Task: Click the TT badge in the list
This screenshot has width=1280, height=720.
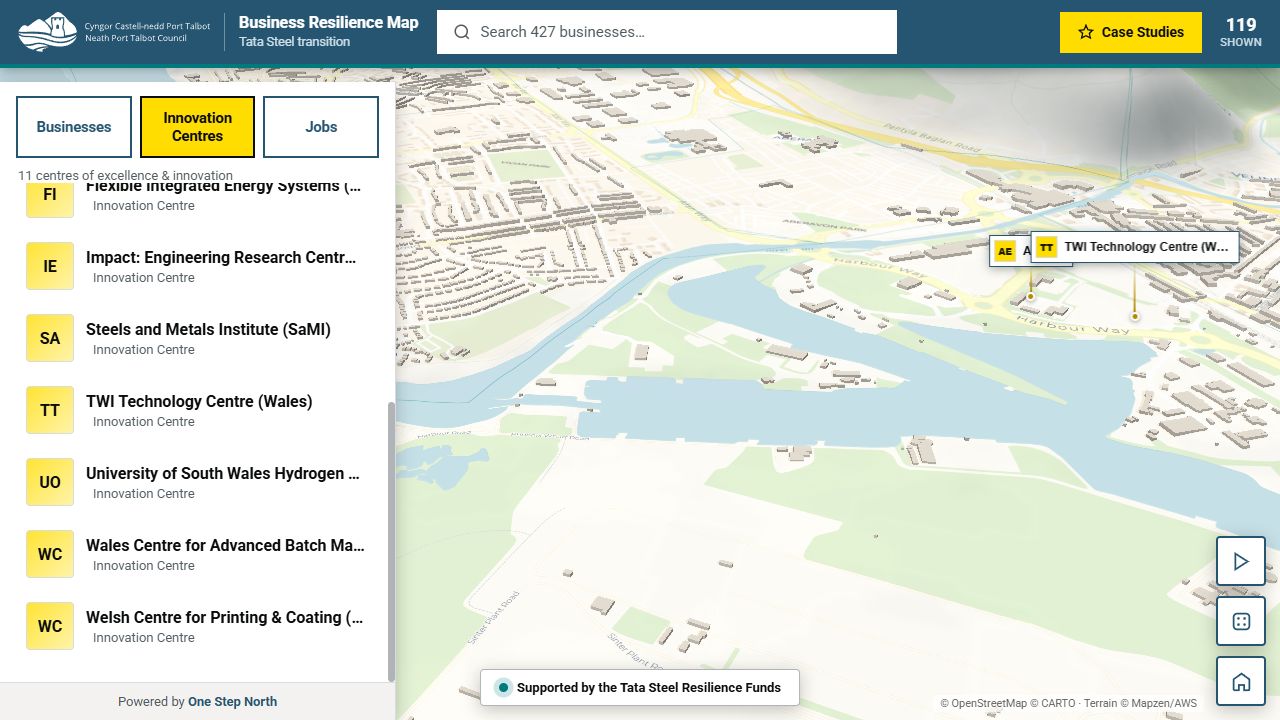Action: 50,410
